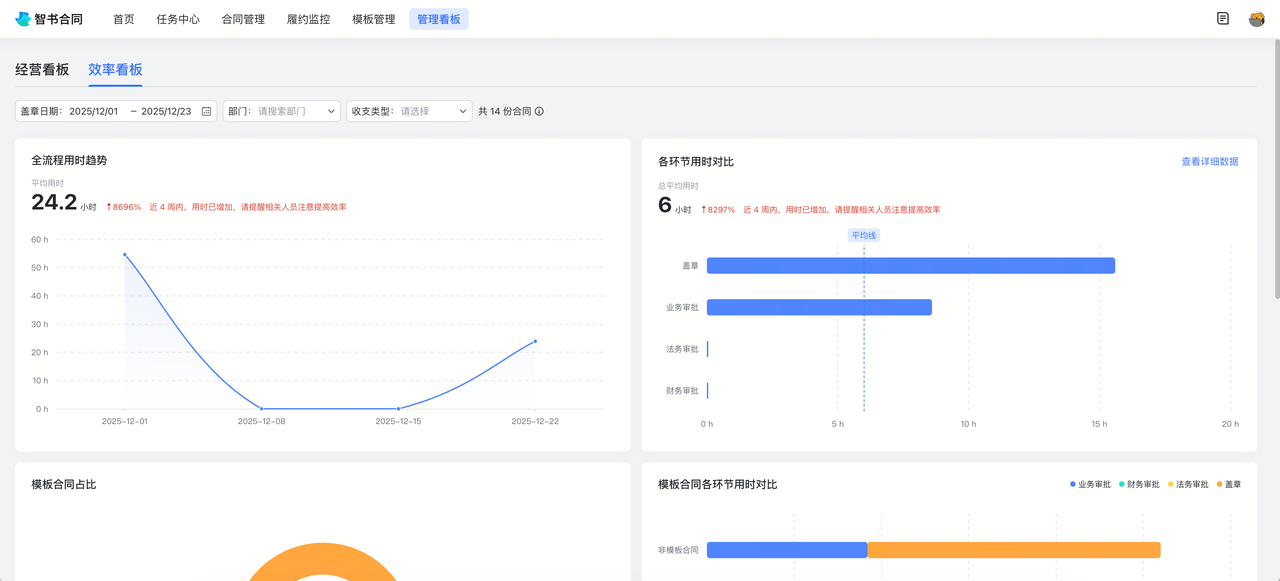Open the calendar icon next to 盖章日期
Screen dimensions: 1280x581
[205, 111]
